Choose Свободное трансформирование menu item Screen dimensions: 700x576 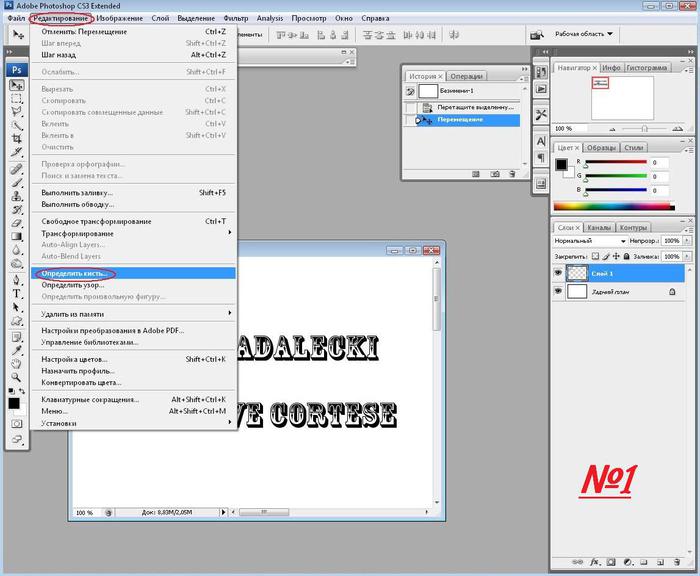pyautogui.click(x=134, y=221)
